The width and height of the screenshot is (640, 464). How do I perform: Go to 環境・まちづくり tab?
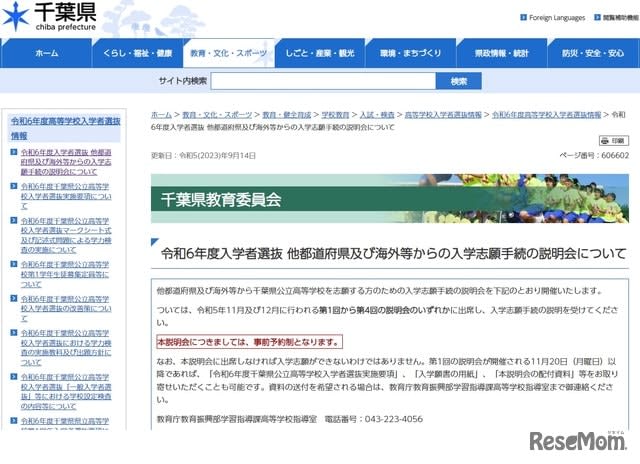pos(411,53)
